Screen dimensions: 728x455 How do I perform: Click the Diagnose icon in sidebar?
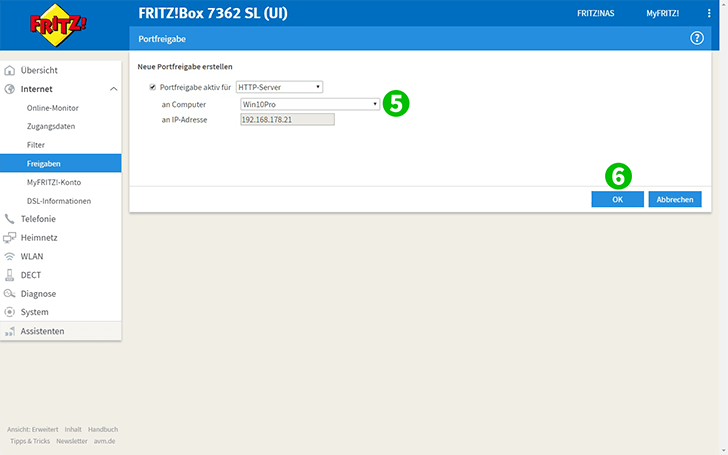click(x=10, y=294)
